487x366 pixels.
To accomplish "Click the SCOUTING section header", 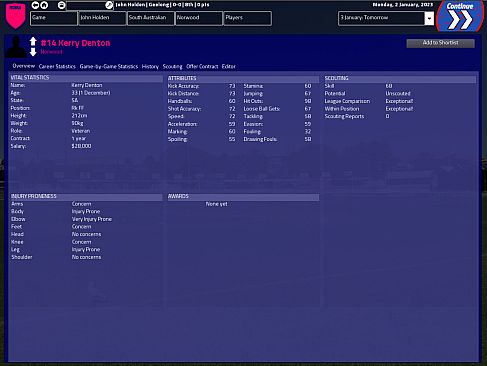I will pos(400,78).
